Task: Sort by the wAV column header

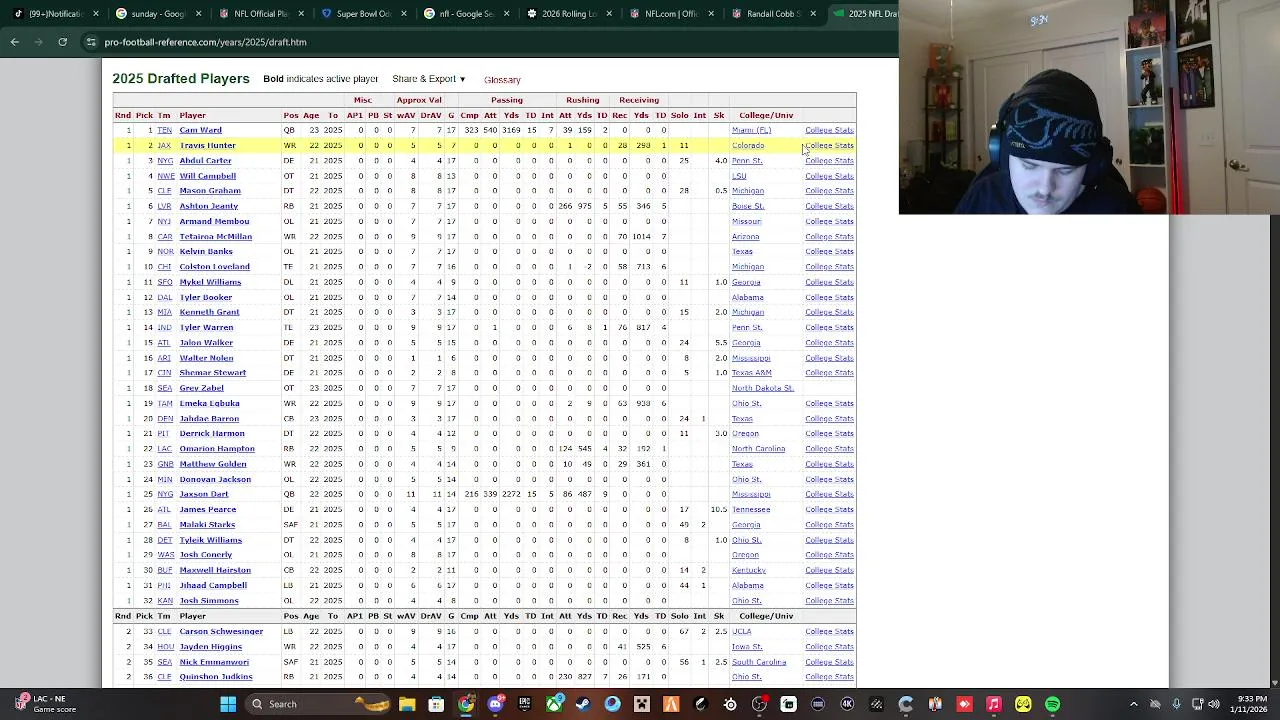Action: pos(405,115)
